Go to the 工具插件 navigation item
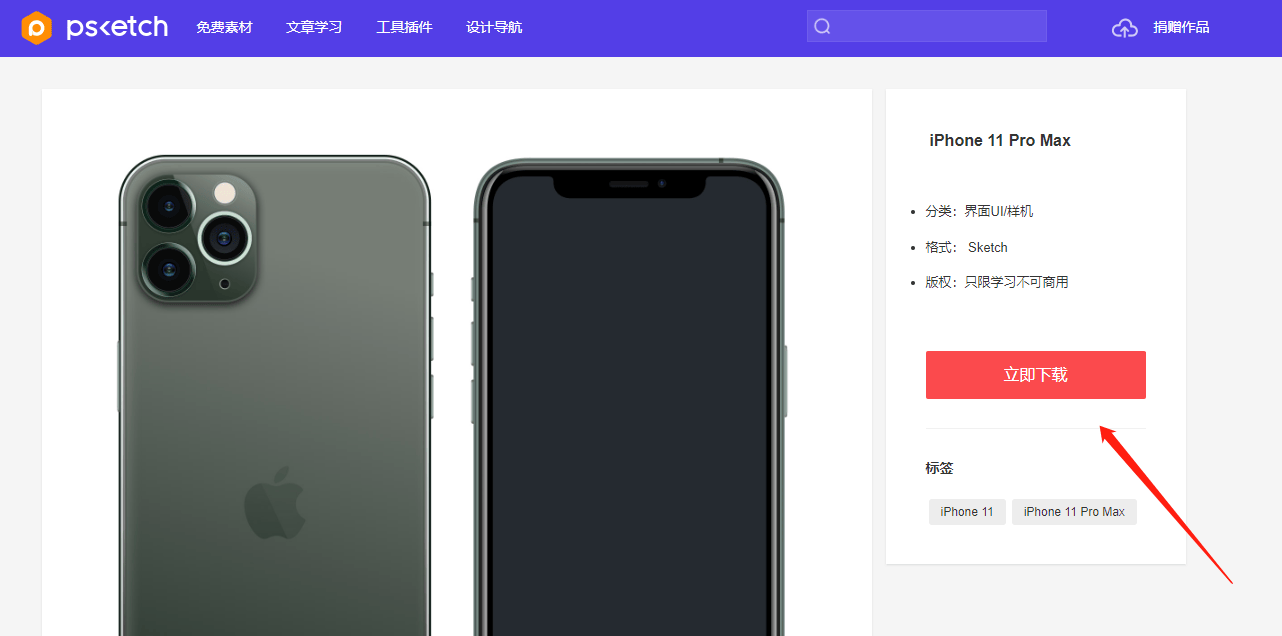 pos(404,27)
